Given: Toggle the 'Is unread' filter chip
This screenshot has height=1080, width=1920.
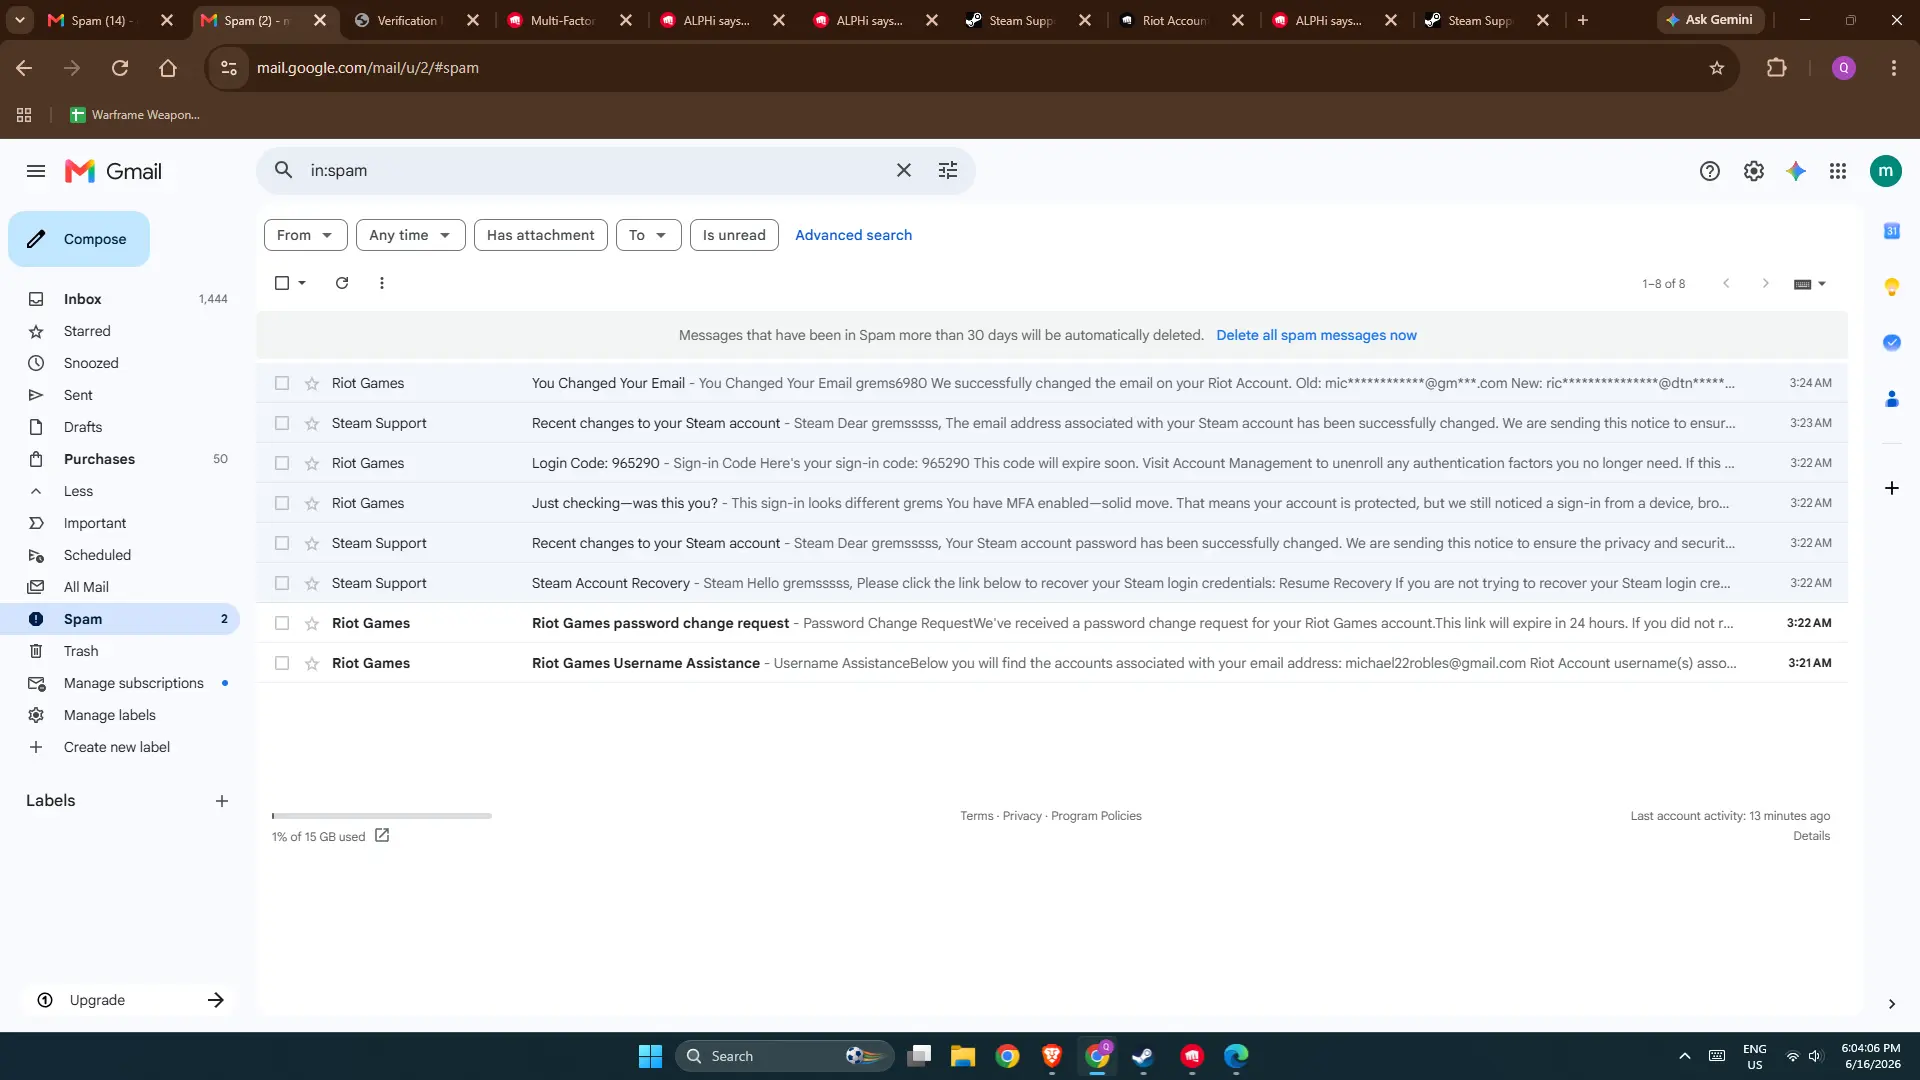Looking at the screenshot, I should 734,235.
